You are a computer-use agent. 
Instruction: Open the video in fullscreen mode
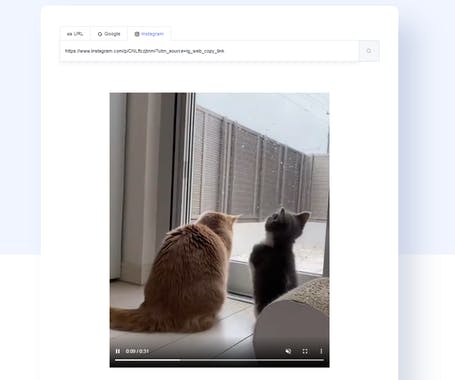pyautogui.click(x=305, y=351)
